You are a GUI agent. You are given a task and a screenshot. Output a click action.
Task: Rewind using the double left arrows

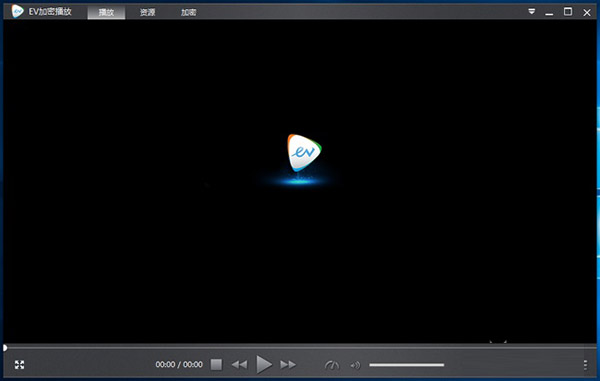pyautogui.click(x=240, y=365)
